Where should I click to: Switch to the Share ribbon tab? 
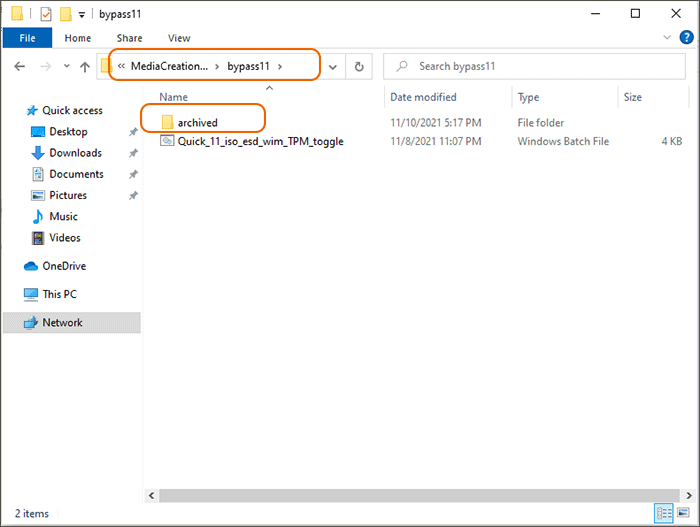click(x=129, y=38)
